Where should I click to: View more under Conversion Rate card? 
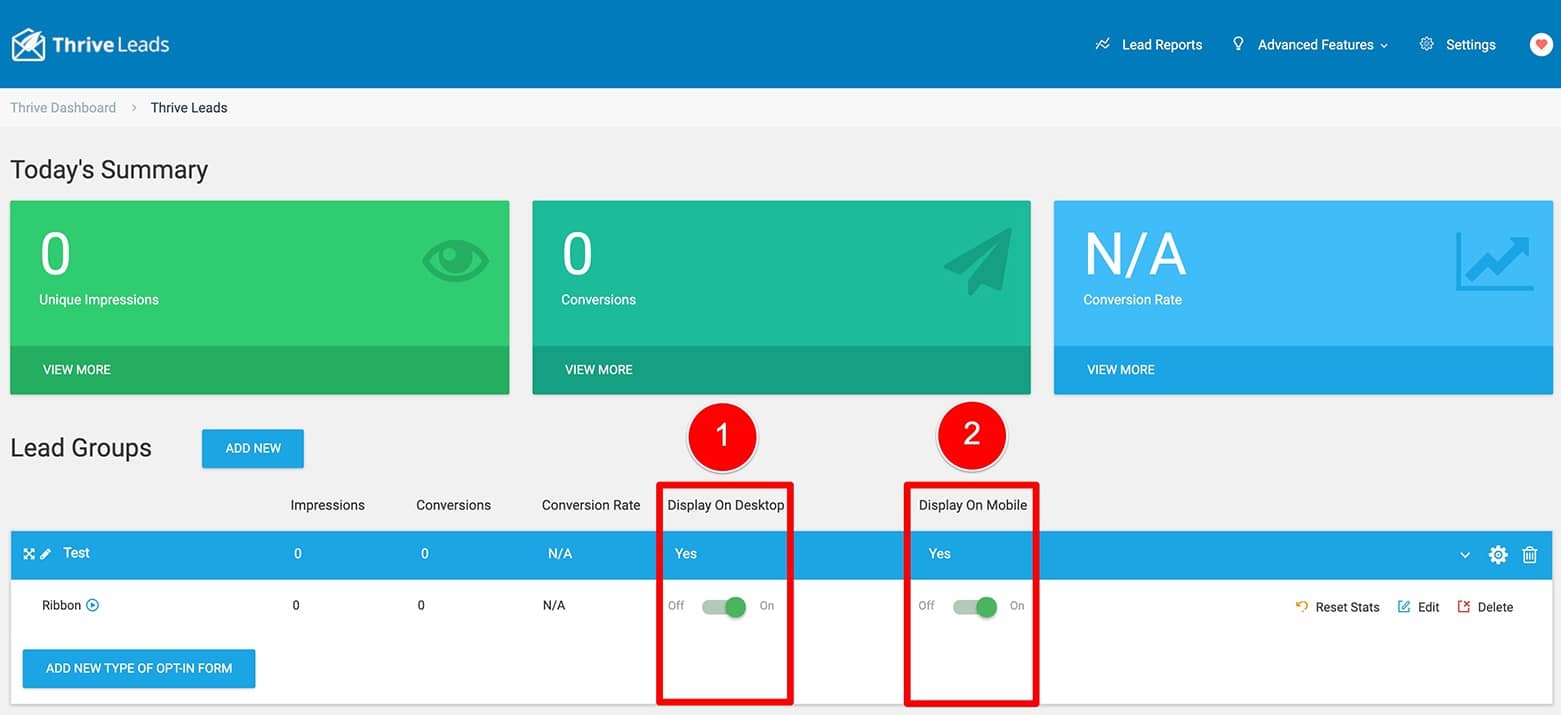[1121, 370]
